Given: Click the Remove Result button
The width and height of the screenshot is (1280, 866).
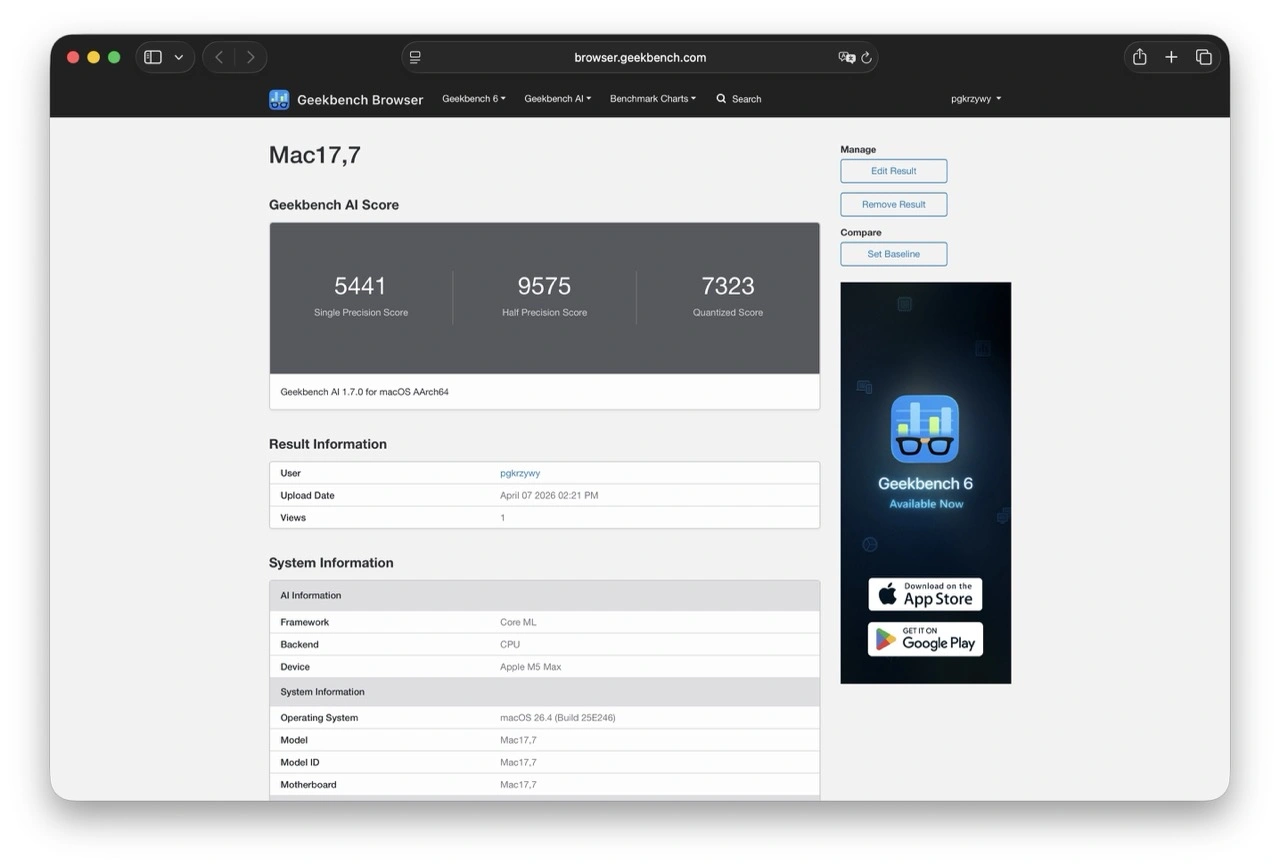Looking at the screenshot, I should tap(893, 204).
